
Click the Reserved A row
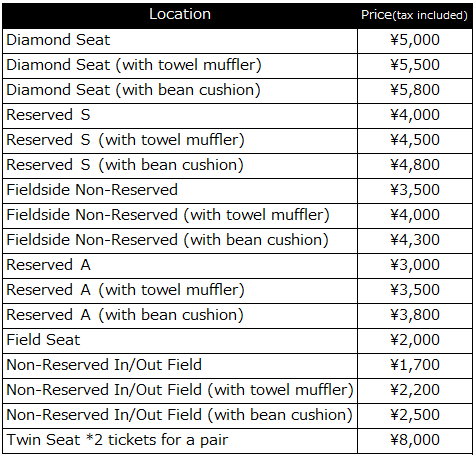[237, 265]
